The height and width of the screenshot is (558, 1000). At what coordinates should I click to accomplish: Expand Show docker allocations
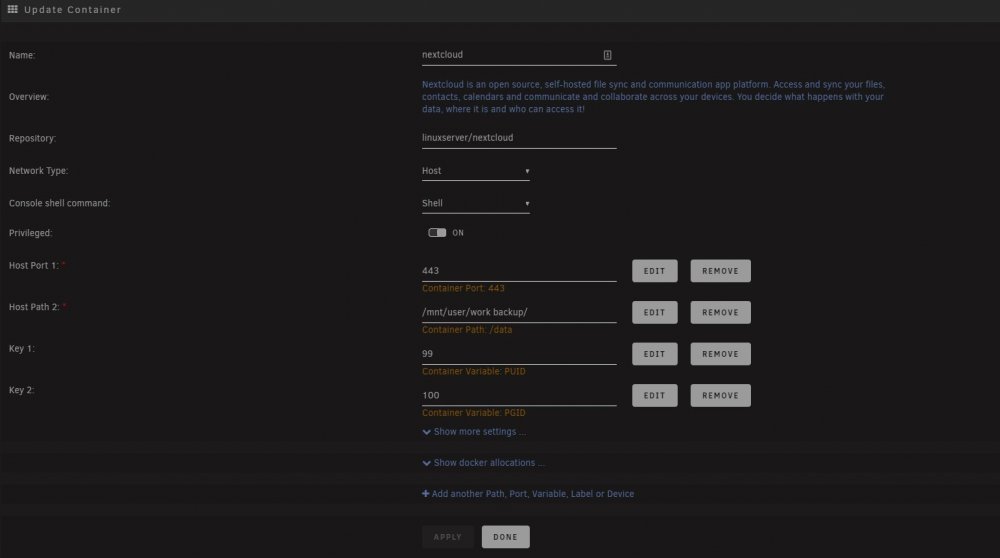(x=483, y=463)
